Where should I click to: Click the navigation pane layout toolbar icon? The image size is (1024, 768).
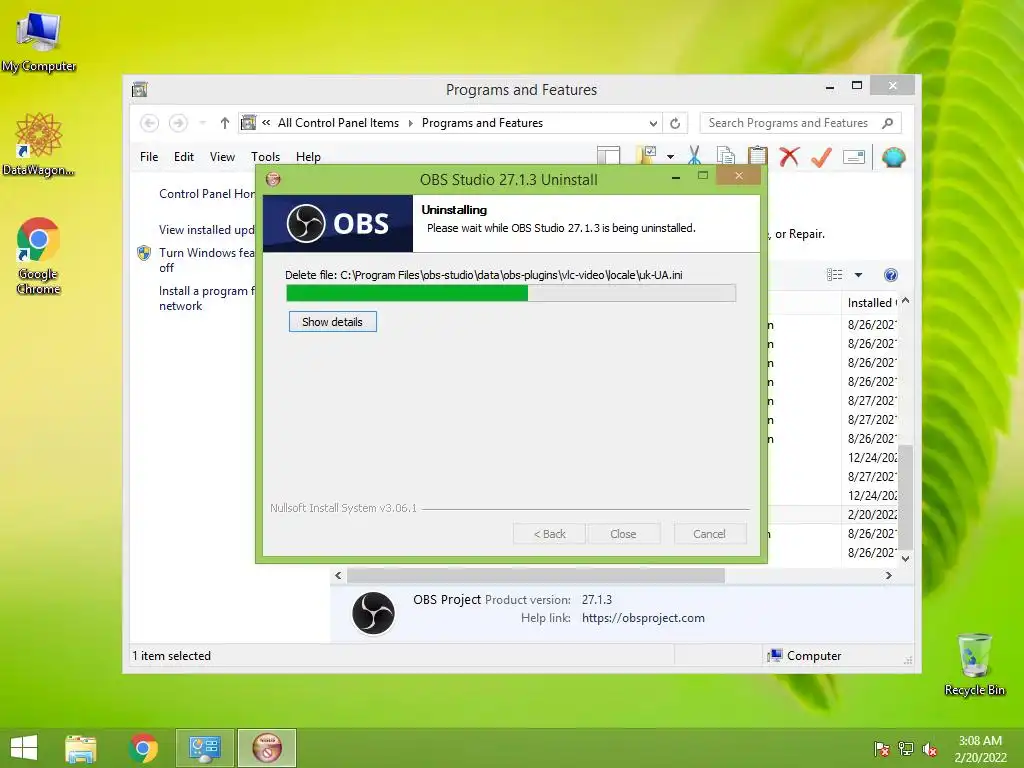[x=608, y=155]
